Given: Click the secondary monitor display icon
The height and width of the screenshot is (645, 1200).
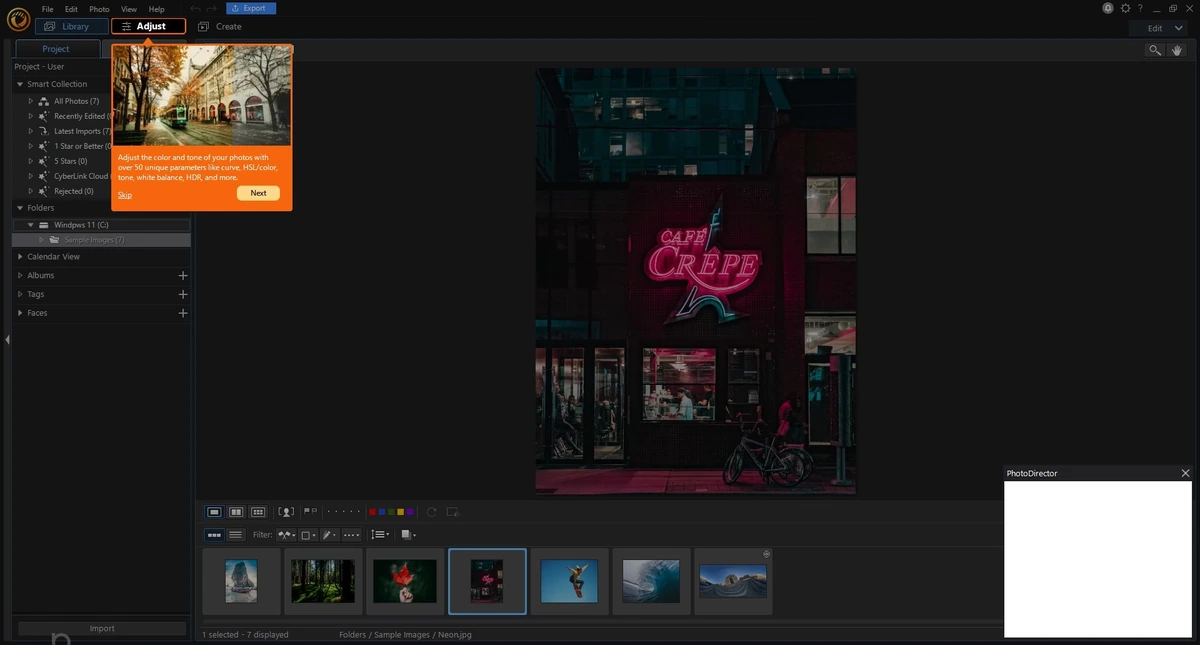Looking at the screenshot, I should coord(452,512).
